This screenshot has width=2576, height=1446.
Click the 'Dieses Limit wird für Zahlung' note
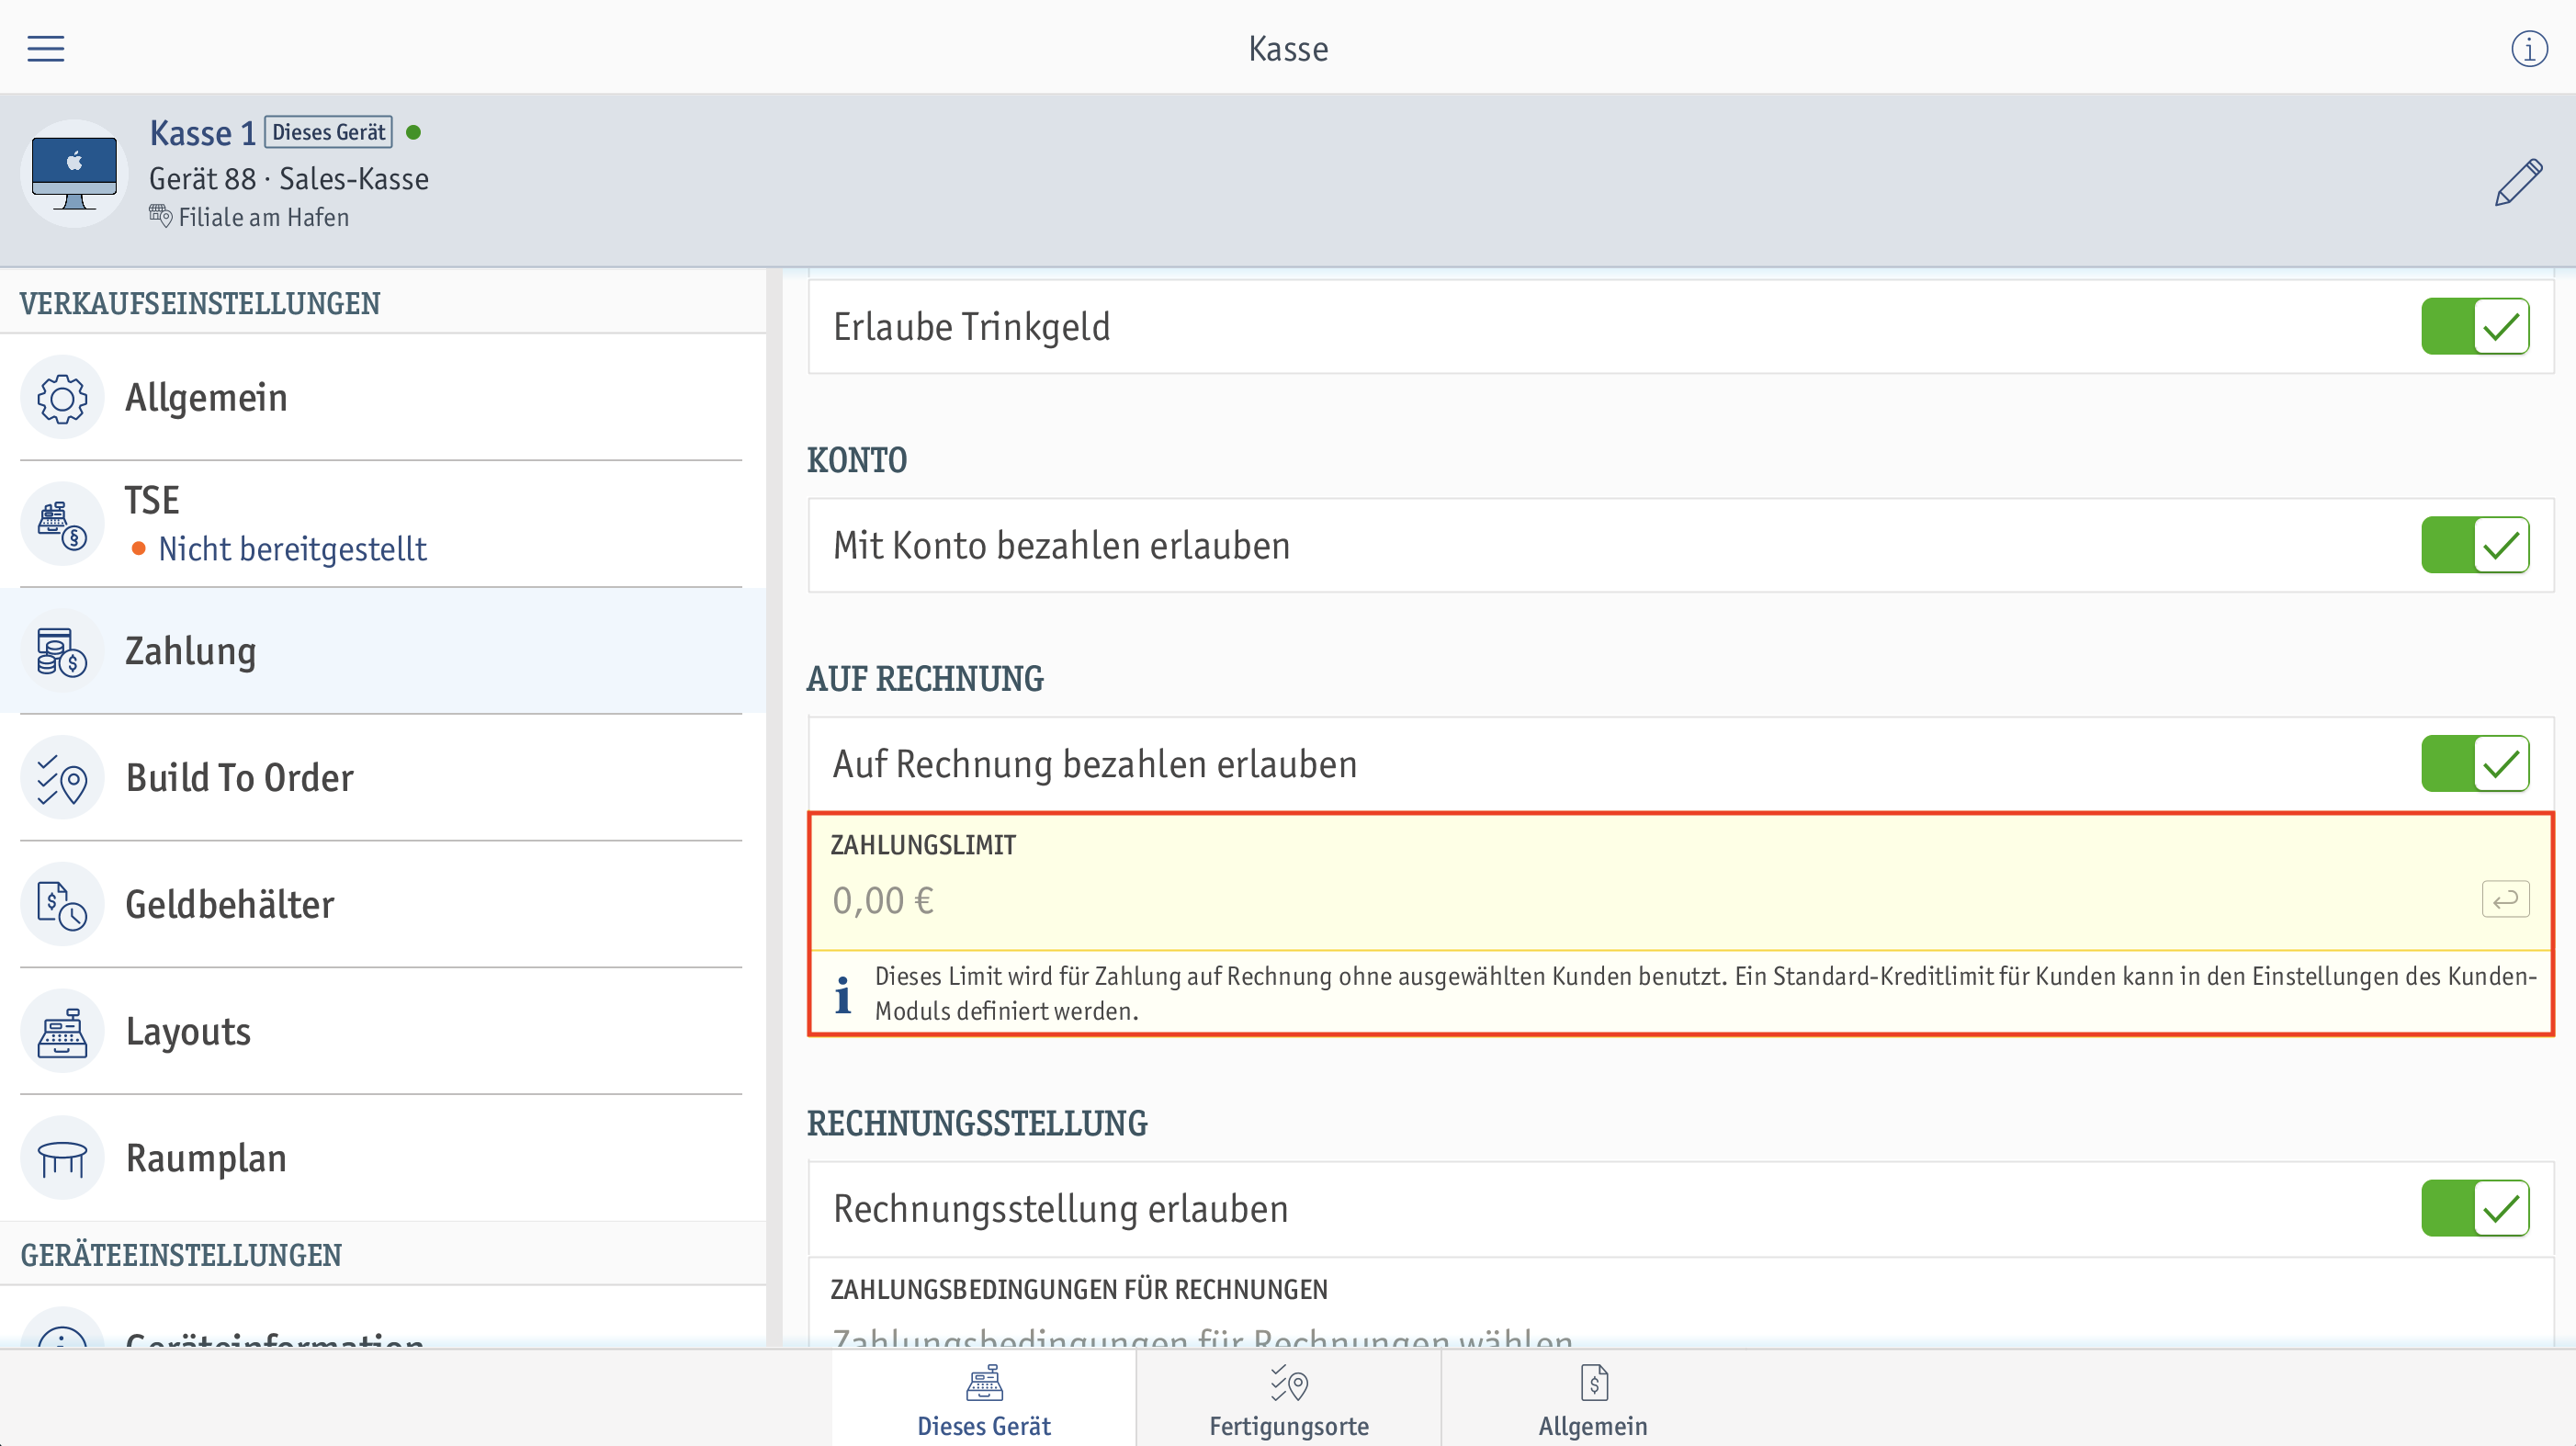[1706, 994]
